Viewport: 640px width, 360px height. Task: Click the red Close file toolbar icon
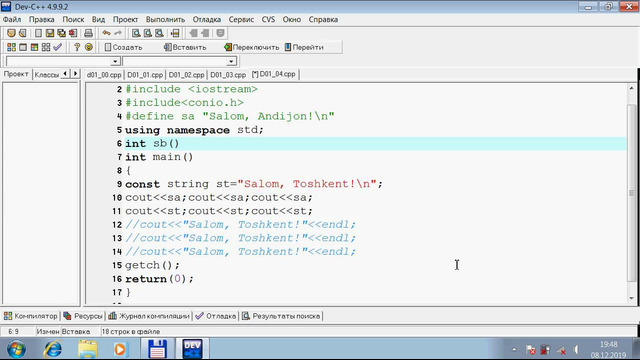coord(73,33)
